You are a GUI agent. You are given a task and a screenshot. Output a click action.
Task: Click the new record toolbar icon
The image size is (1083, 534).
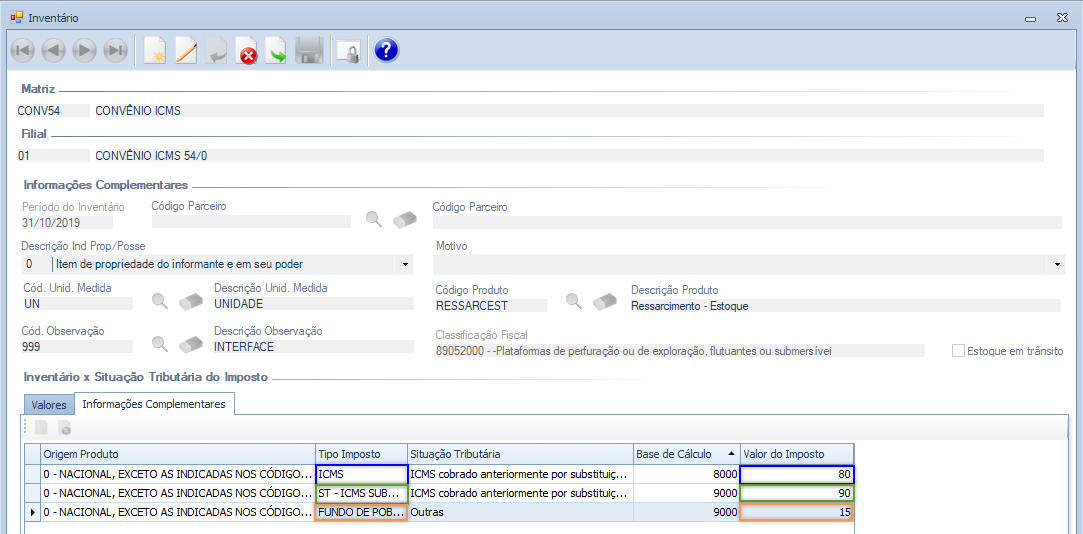point(155,51)
